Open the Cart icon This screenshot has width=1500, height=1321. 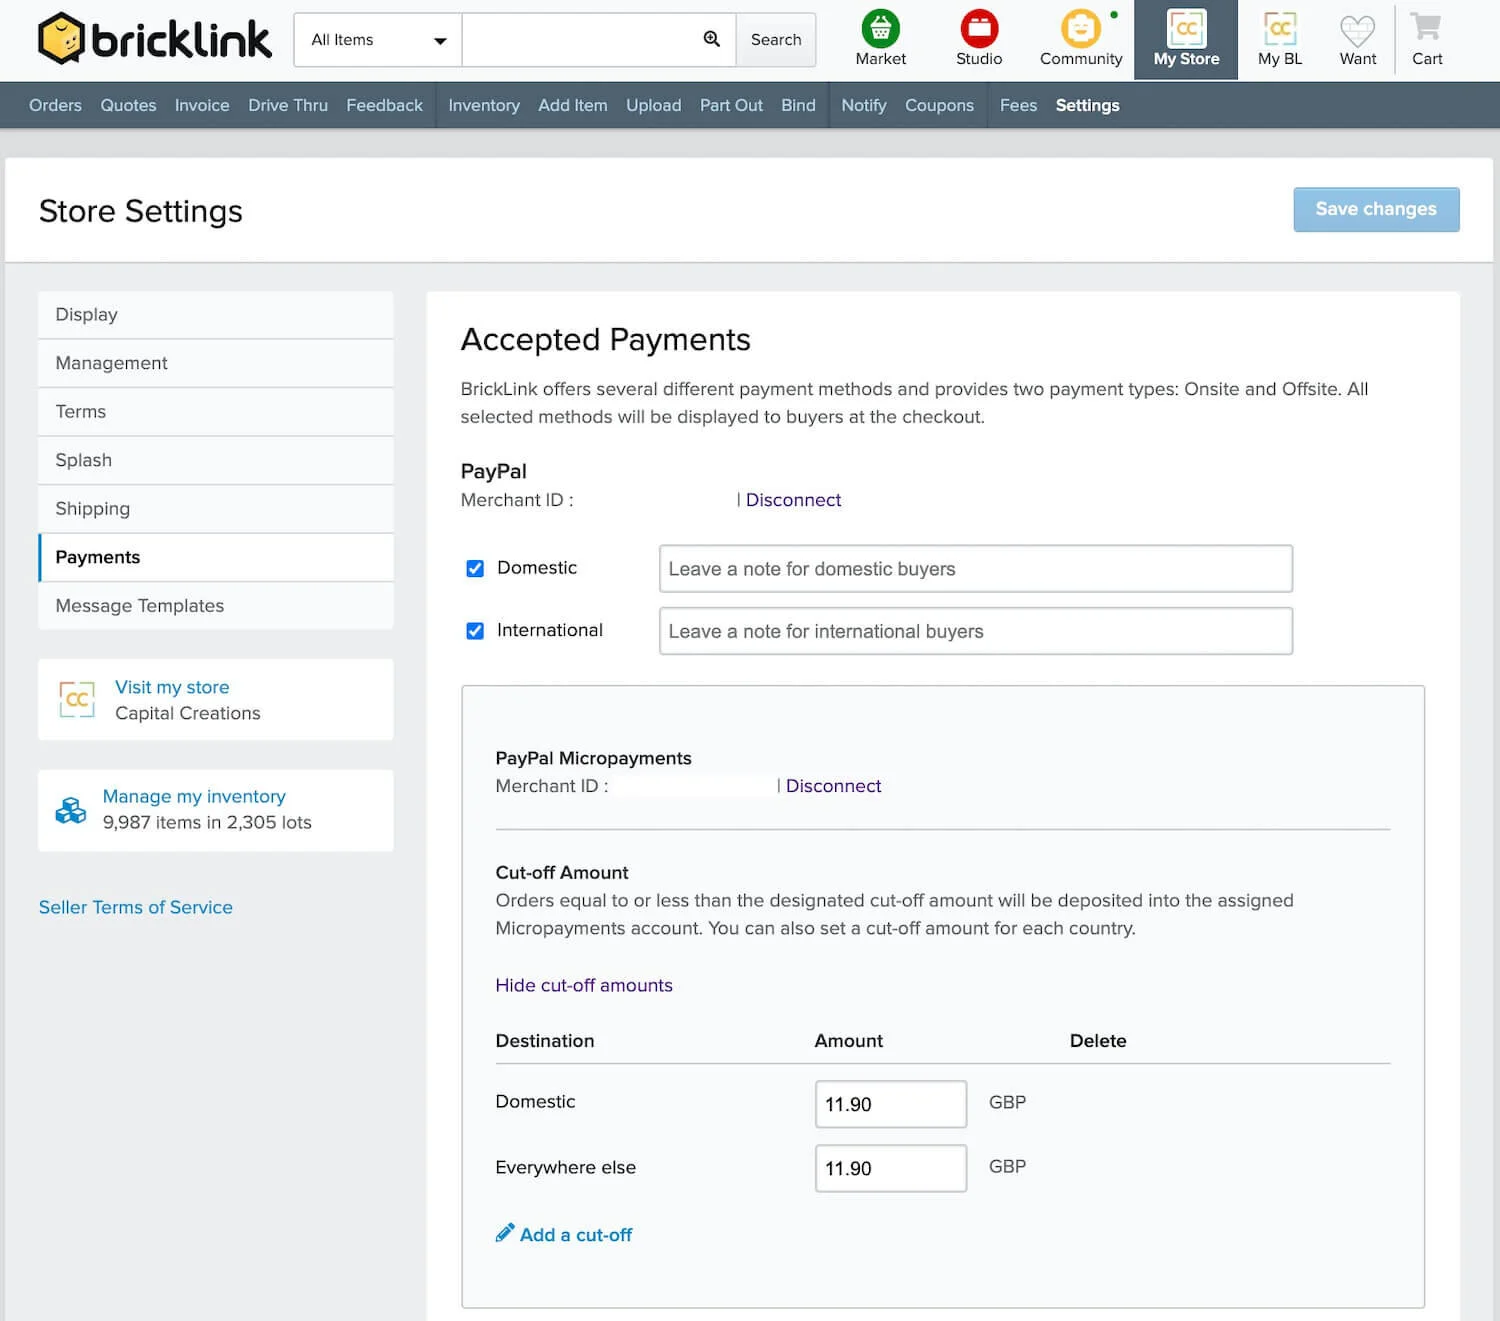[1427, 39]
